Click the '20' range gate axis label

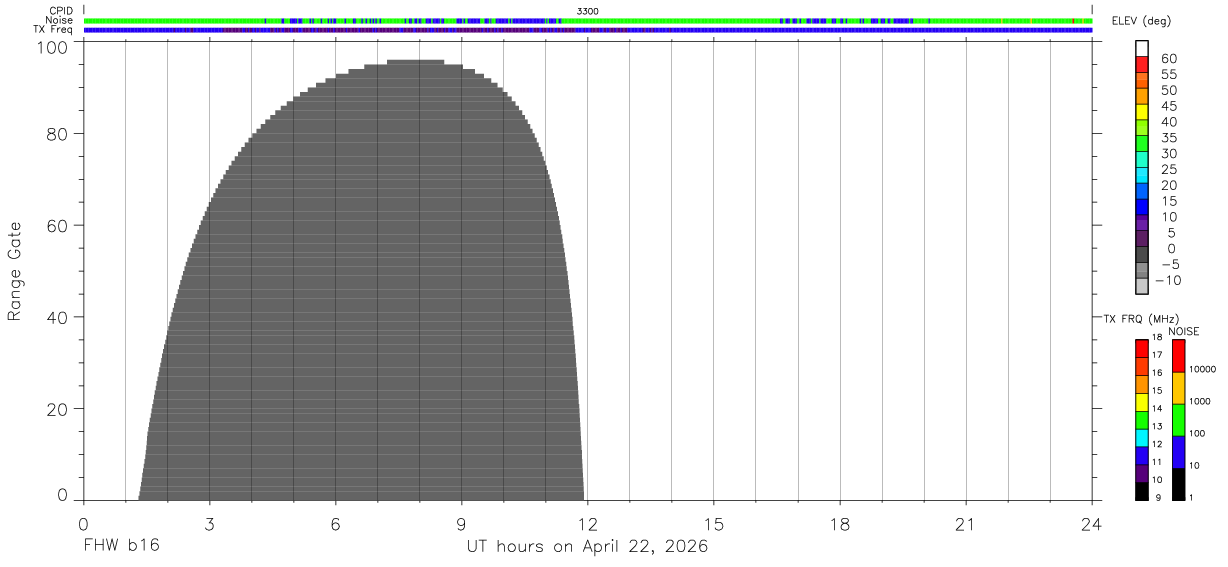[59, 410]
